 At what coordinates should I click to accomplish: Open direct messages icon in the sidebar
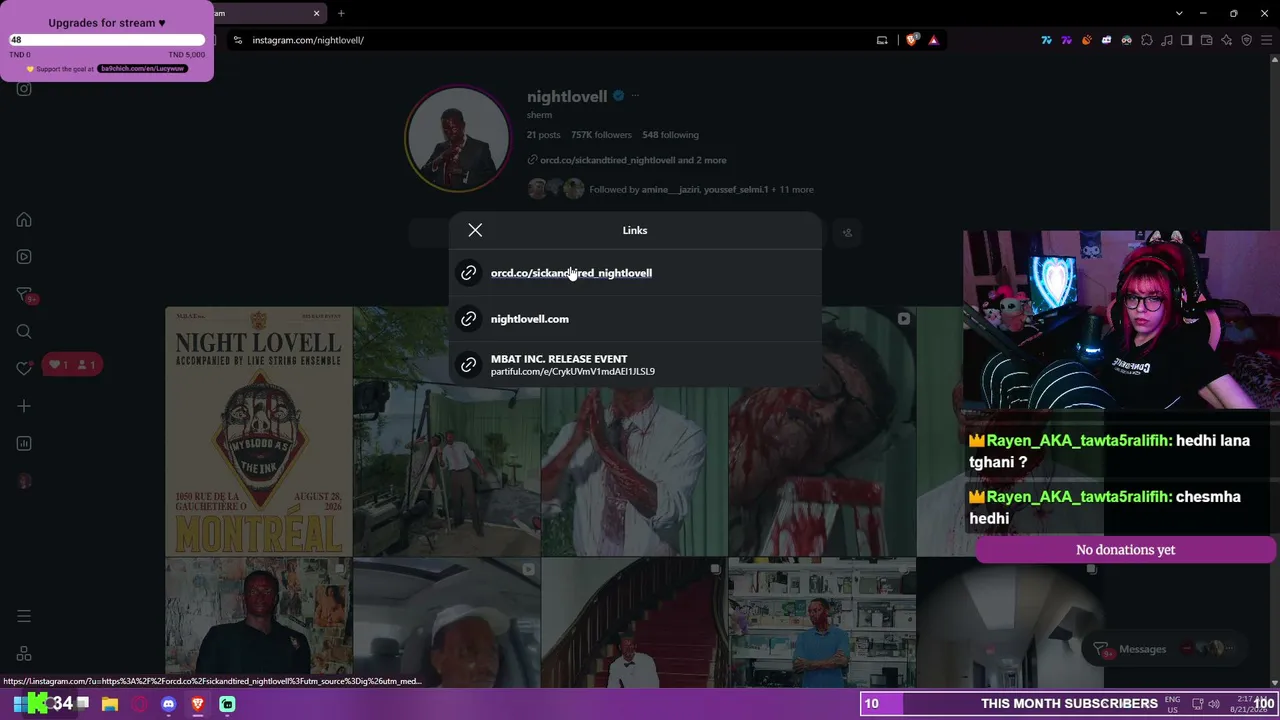coord(24,295)
